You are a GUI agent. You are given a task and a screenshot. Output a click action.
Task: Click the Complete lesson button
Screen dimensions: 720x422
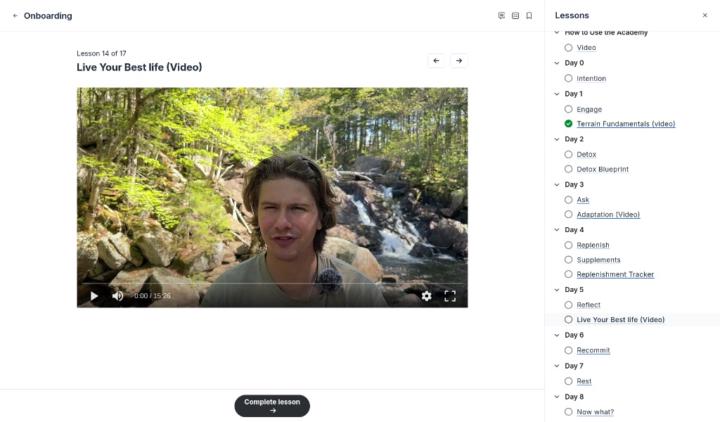click(272, 405)
